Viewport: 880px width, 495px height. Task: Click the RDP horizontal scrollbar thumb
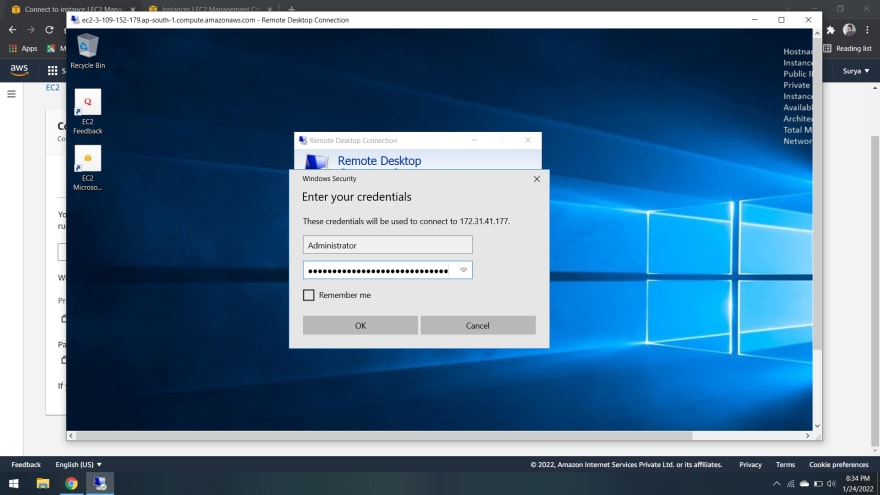click(384, 436)
